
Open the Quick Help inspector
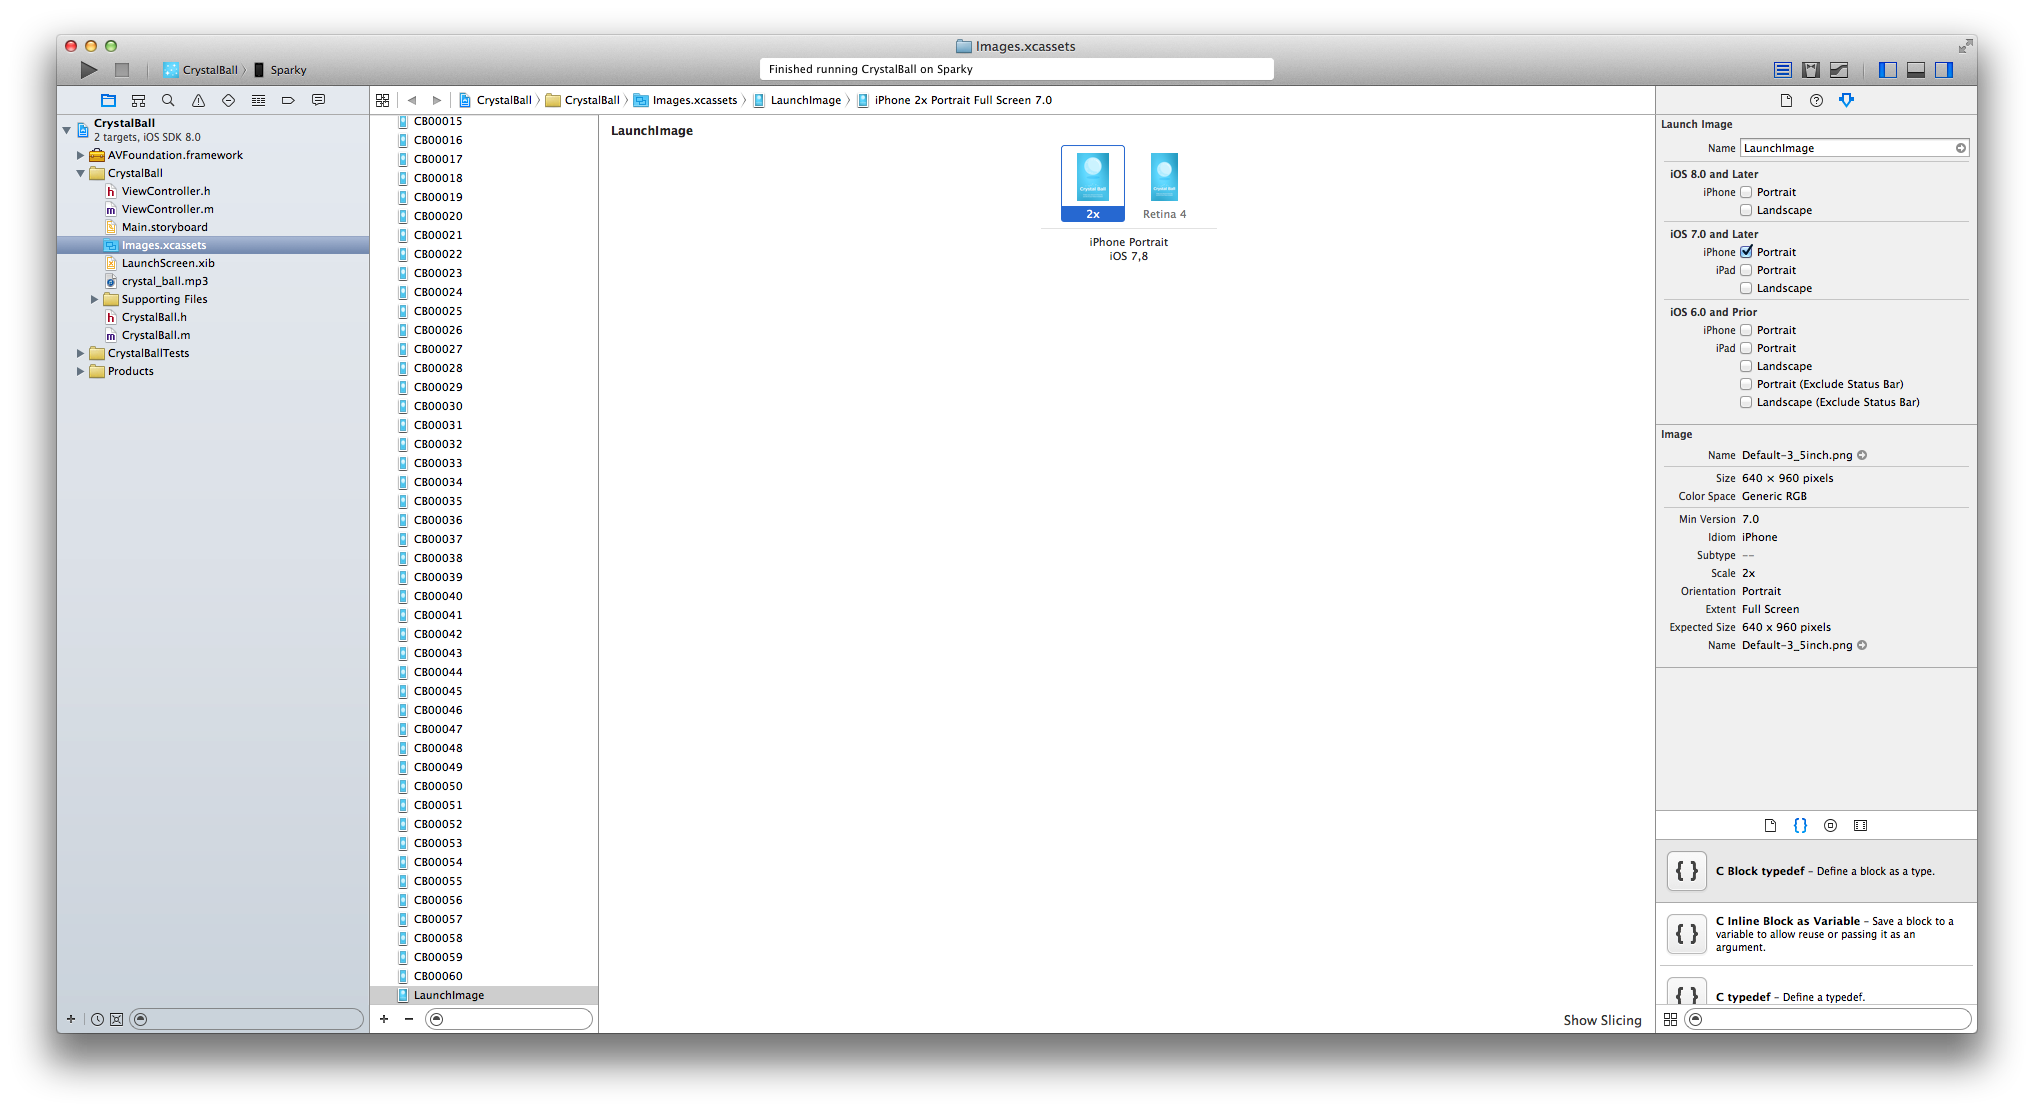(1816, 100)
